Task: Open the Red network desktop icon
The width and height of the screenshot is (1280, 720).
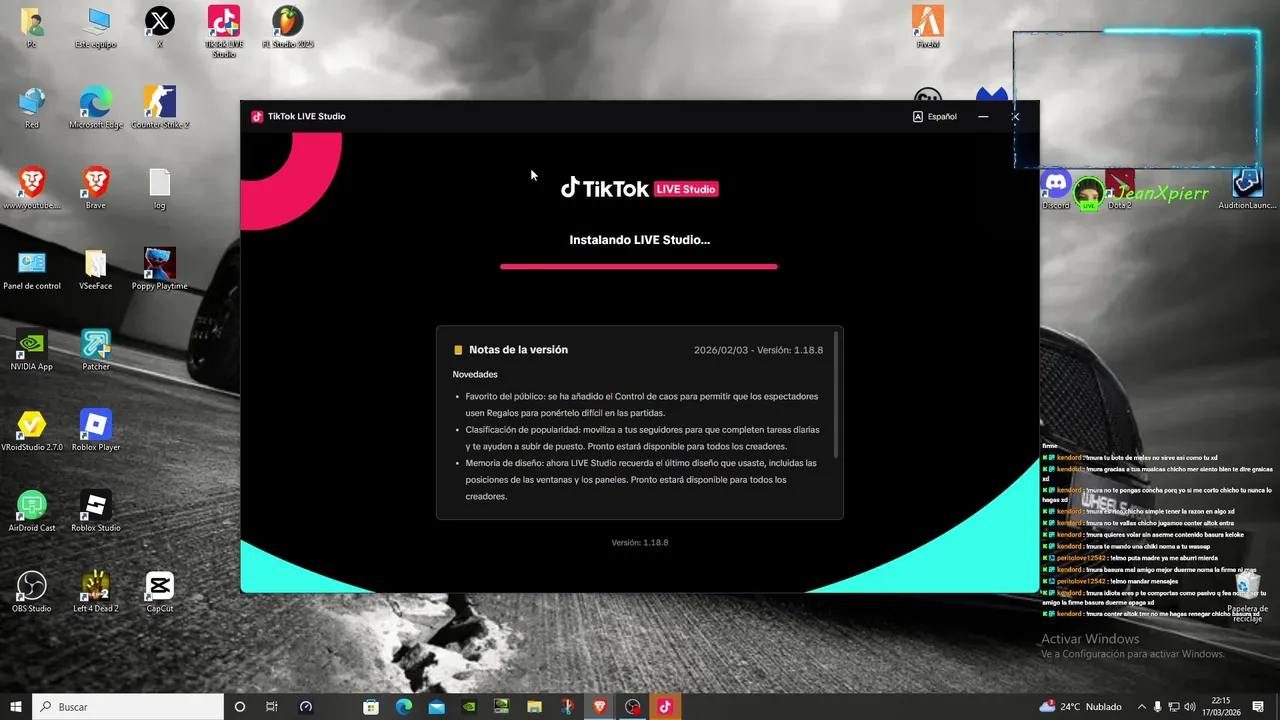Action: (x=32, y=109)
